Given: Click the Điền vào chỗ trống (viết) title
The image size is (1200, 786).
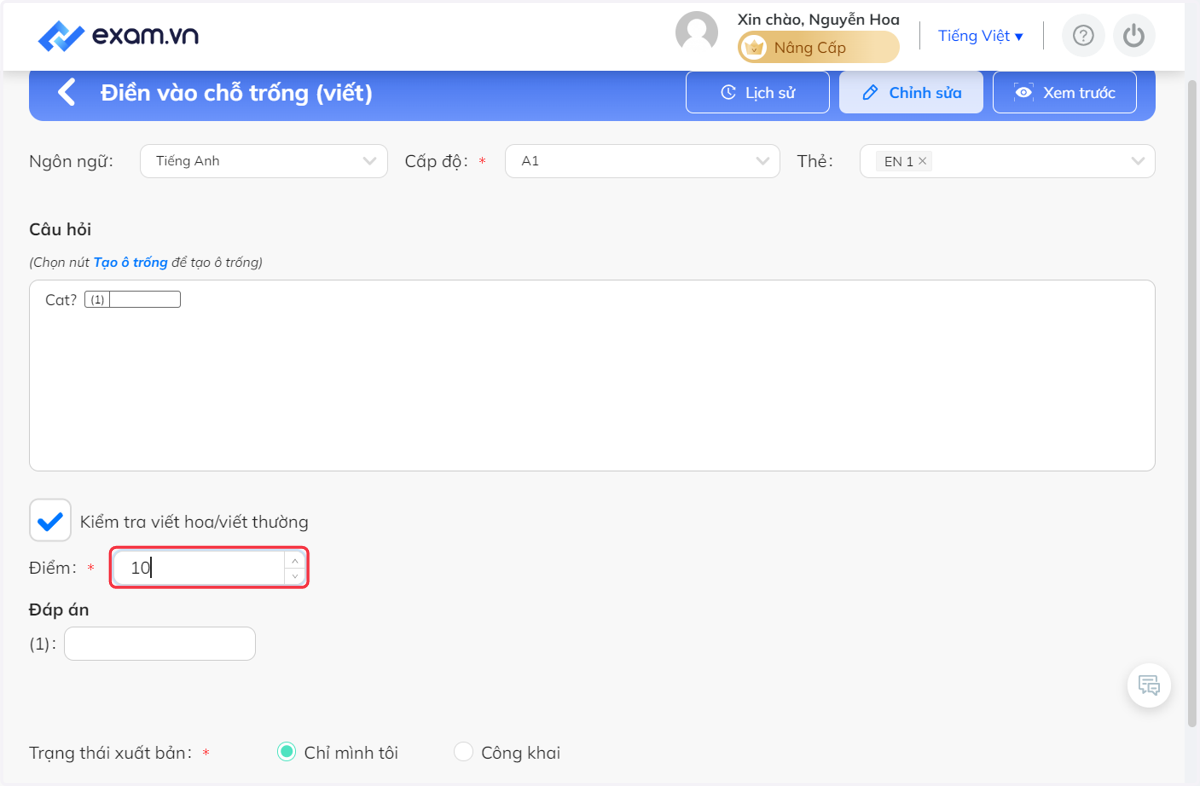Looking at the screenshot, I should pyautogui.click(x=237, y=93).
